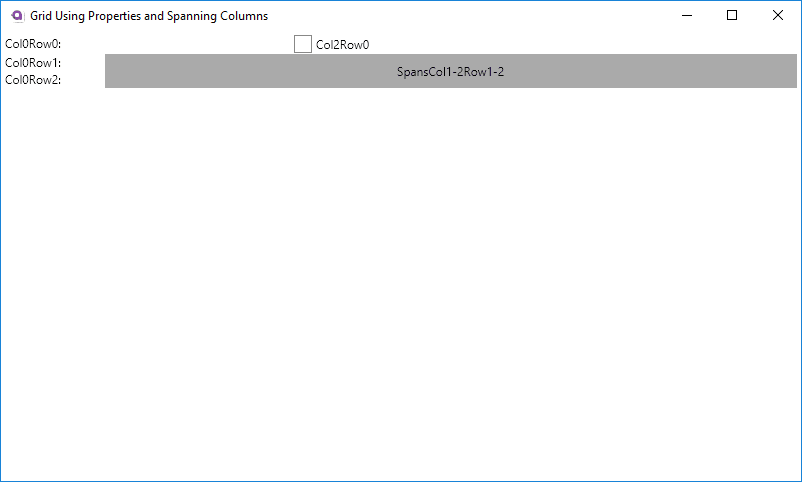Close the Grid Using Properties window

tap(778, 16)
